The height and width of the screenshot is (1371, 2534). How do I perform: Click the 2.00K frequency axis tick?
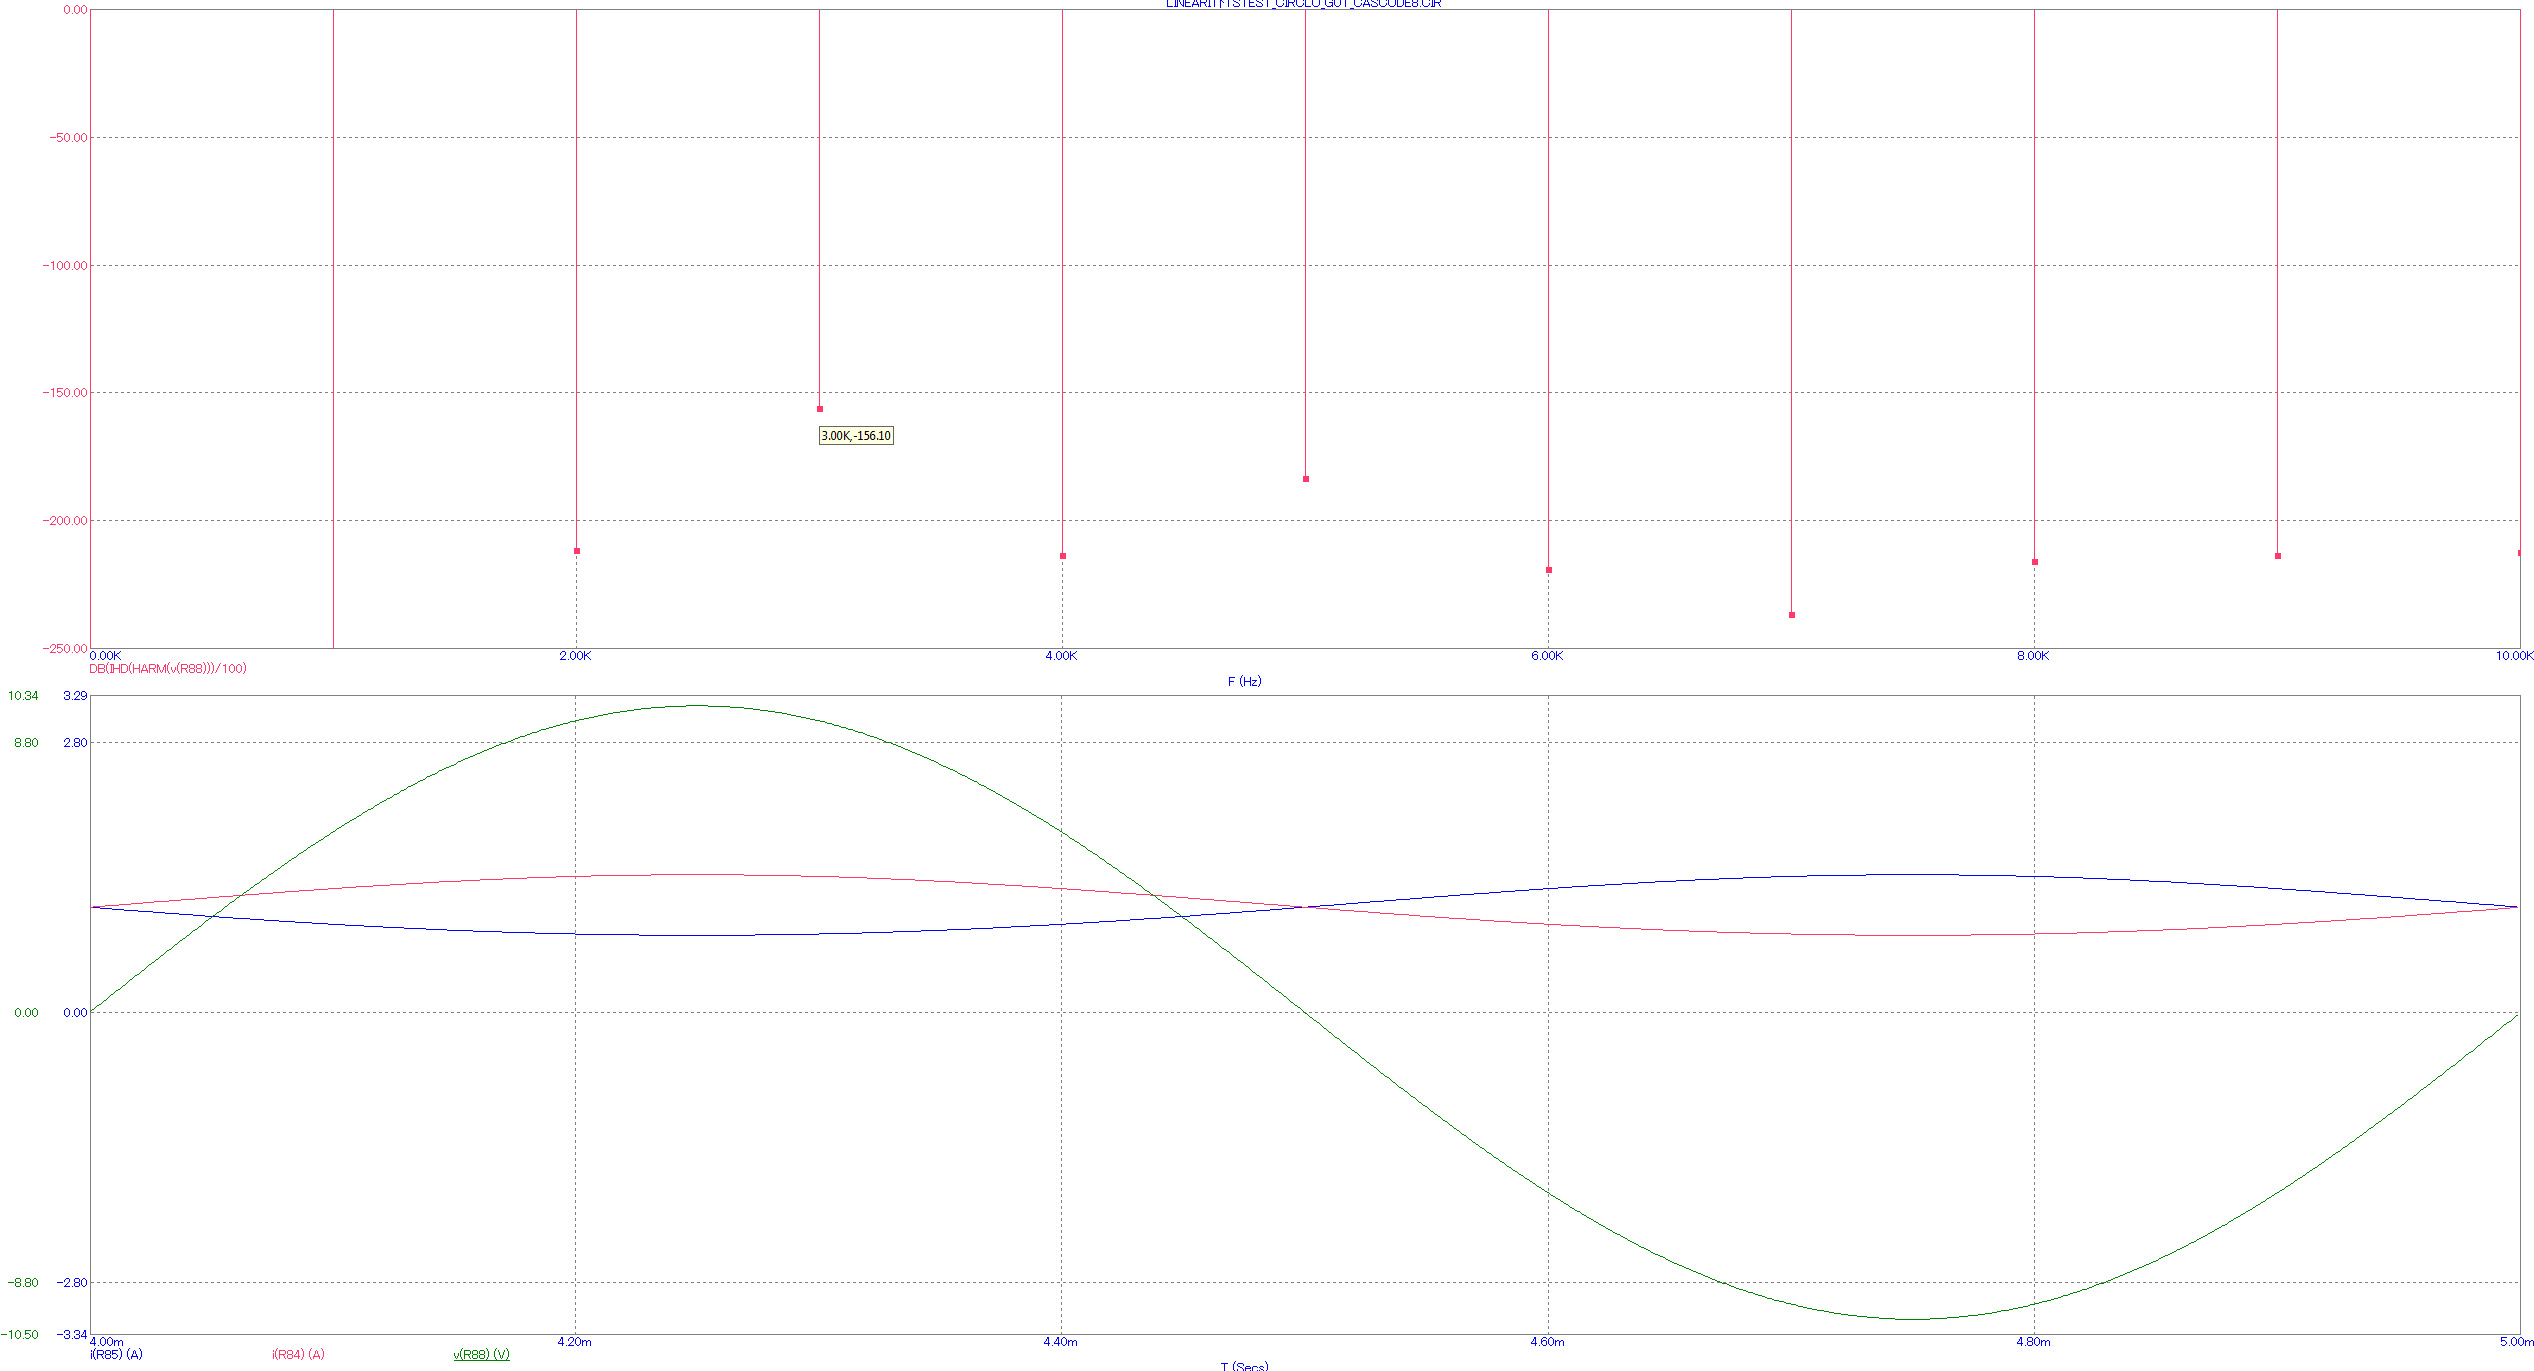(x=575, y=656)
